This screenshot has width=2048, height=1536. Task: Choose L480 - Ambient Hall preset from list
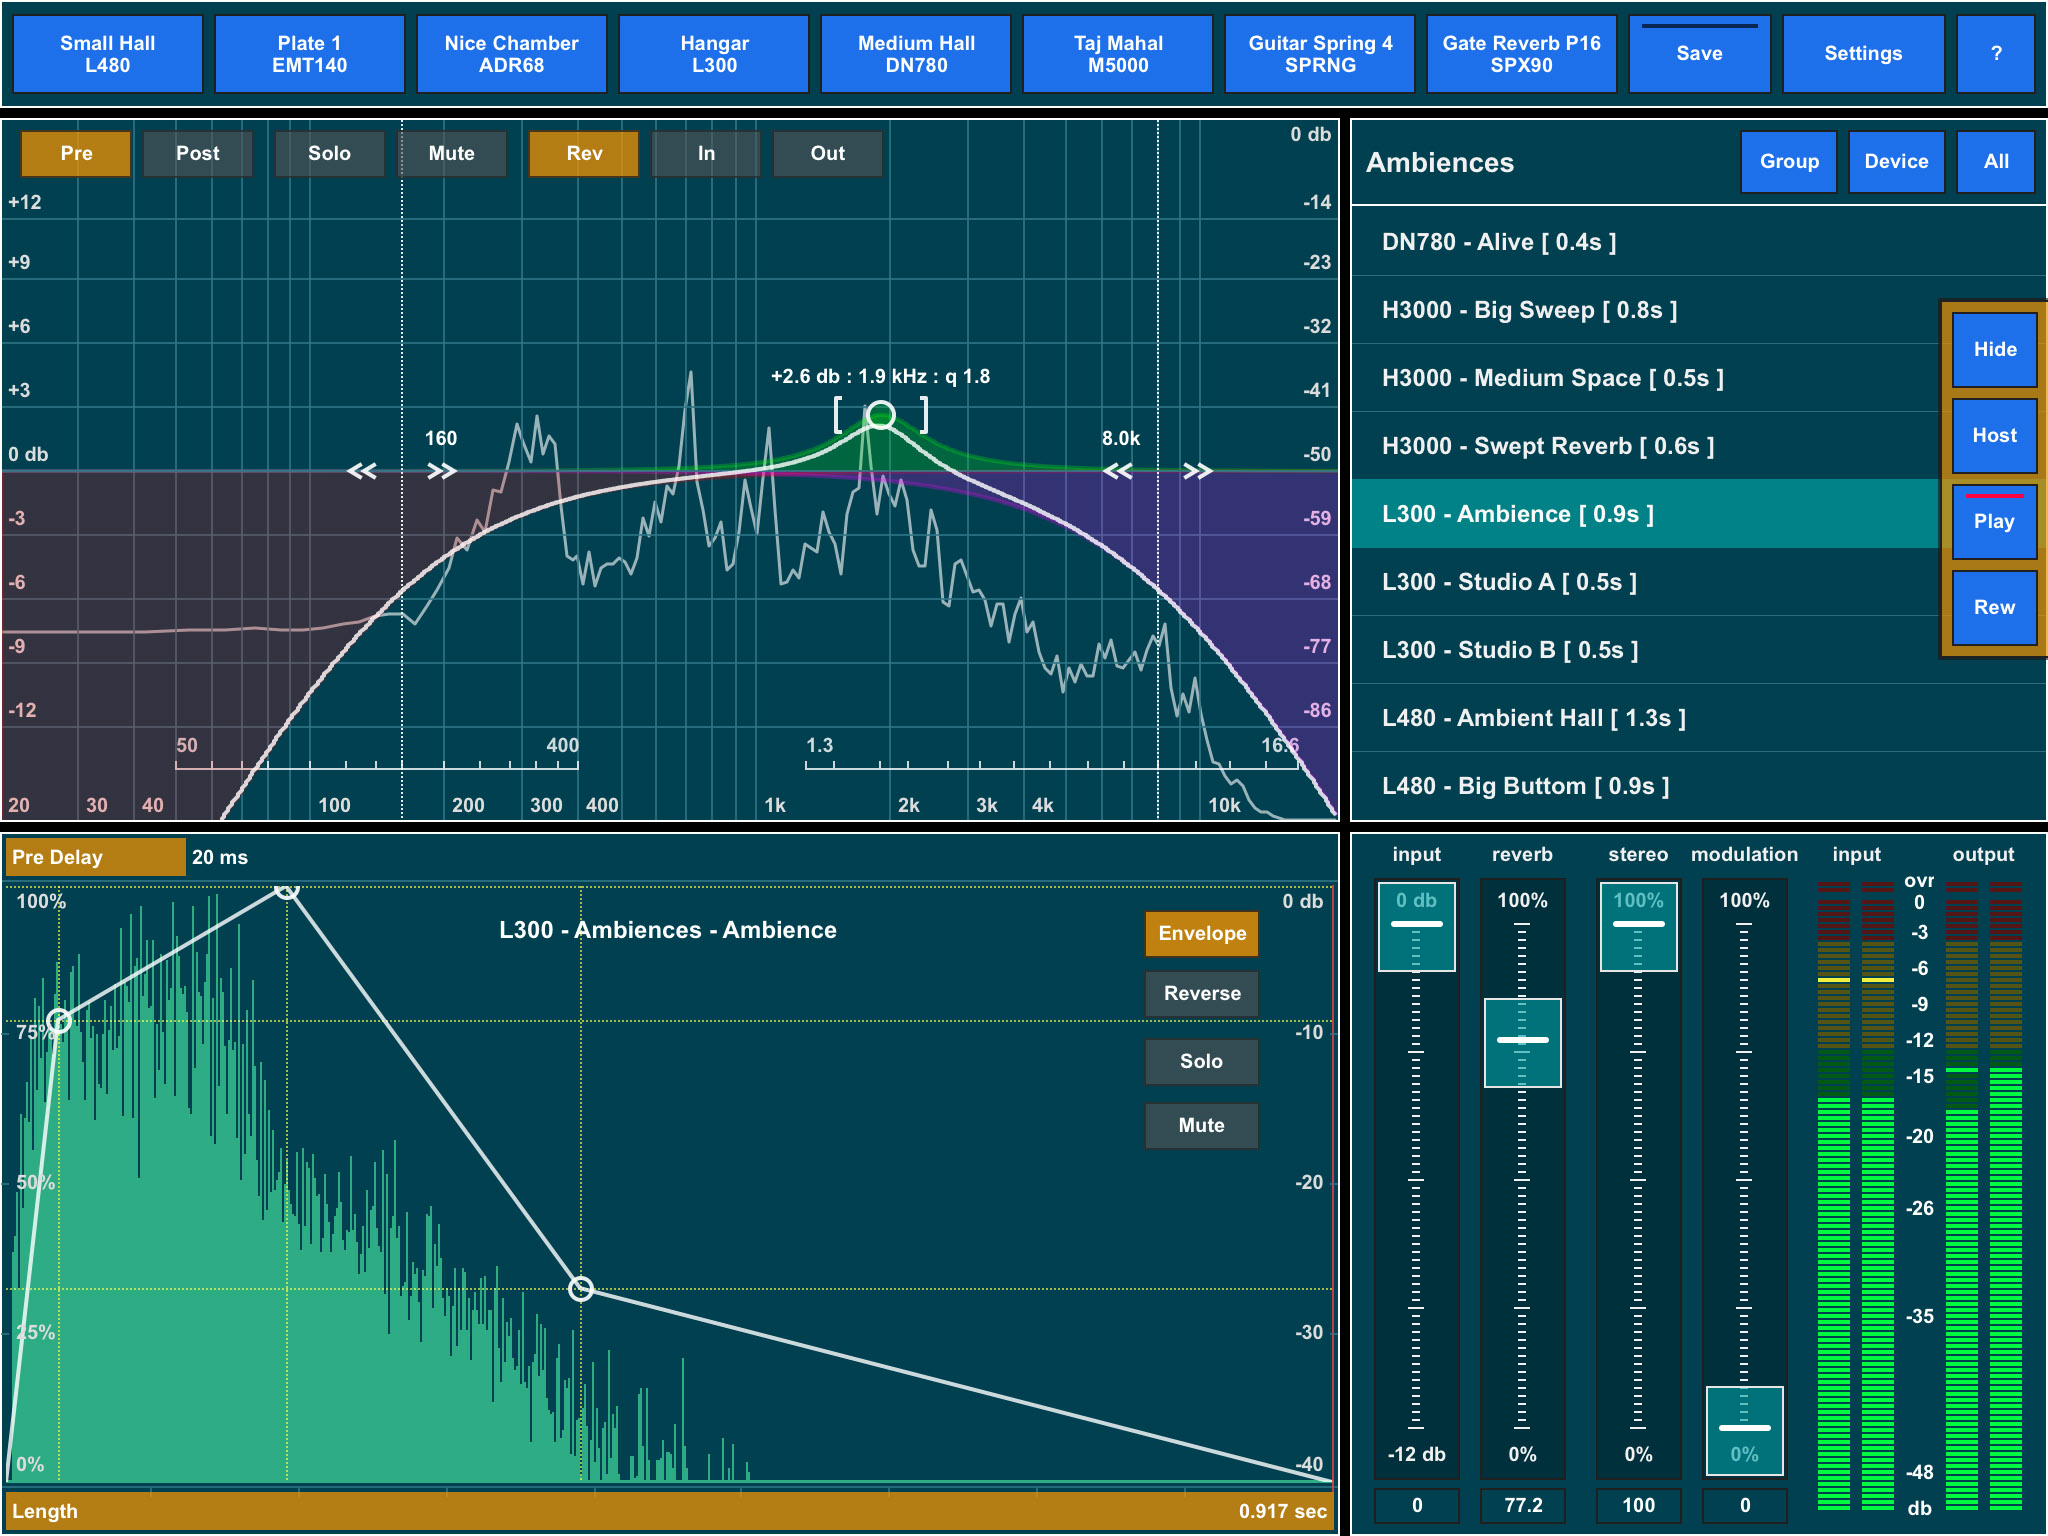coord(1533,718)
